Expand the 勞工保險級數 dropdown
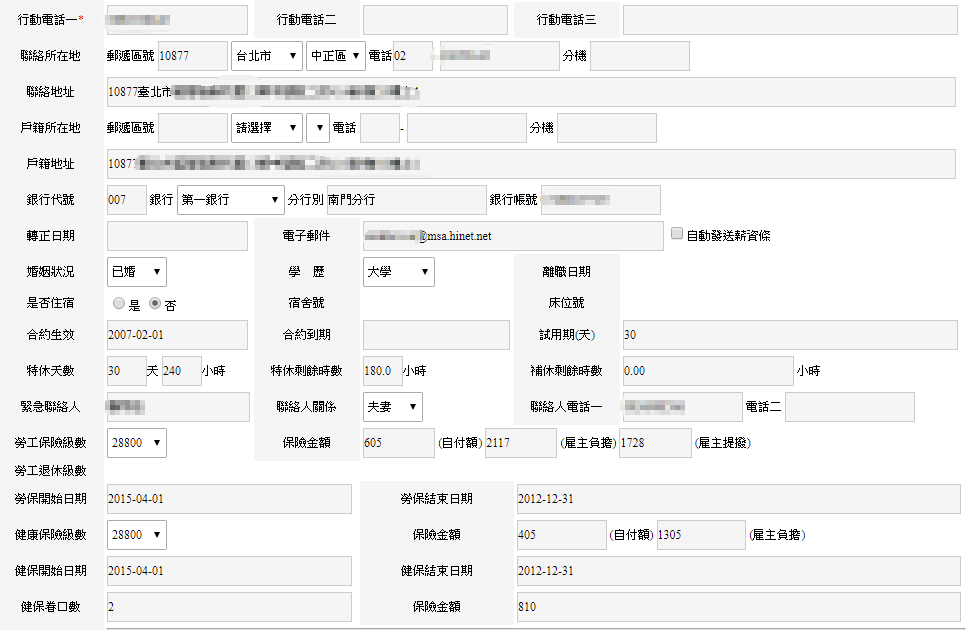Image resolution: width=967 pixels, height=630 pixels. (x=136, y=442)
